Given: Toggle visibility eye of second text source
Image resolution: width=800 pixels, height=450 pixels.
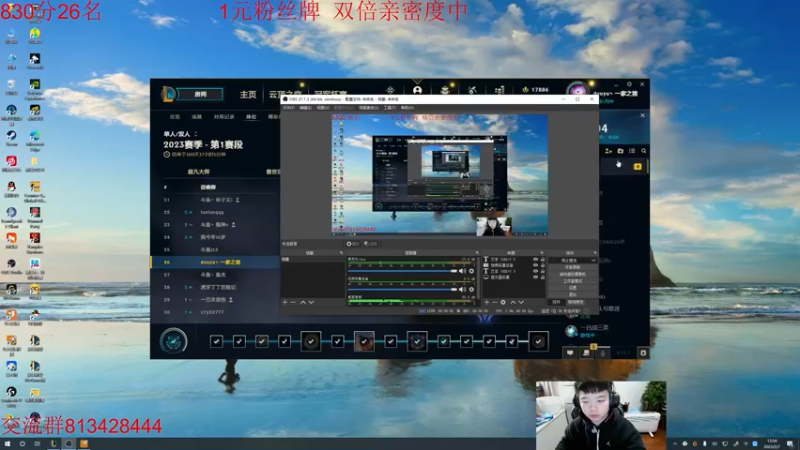Looking at the screenshot, I should (535, 271).
